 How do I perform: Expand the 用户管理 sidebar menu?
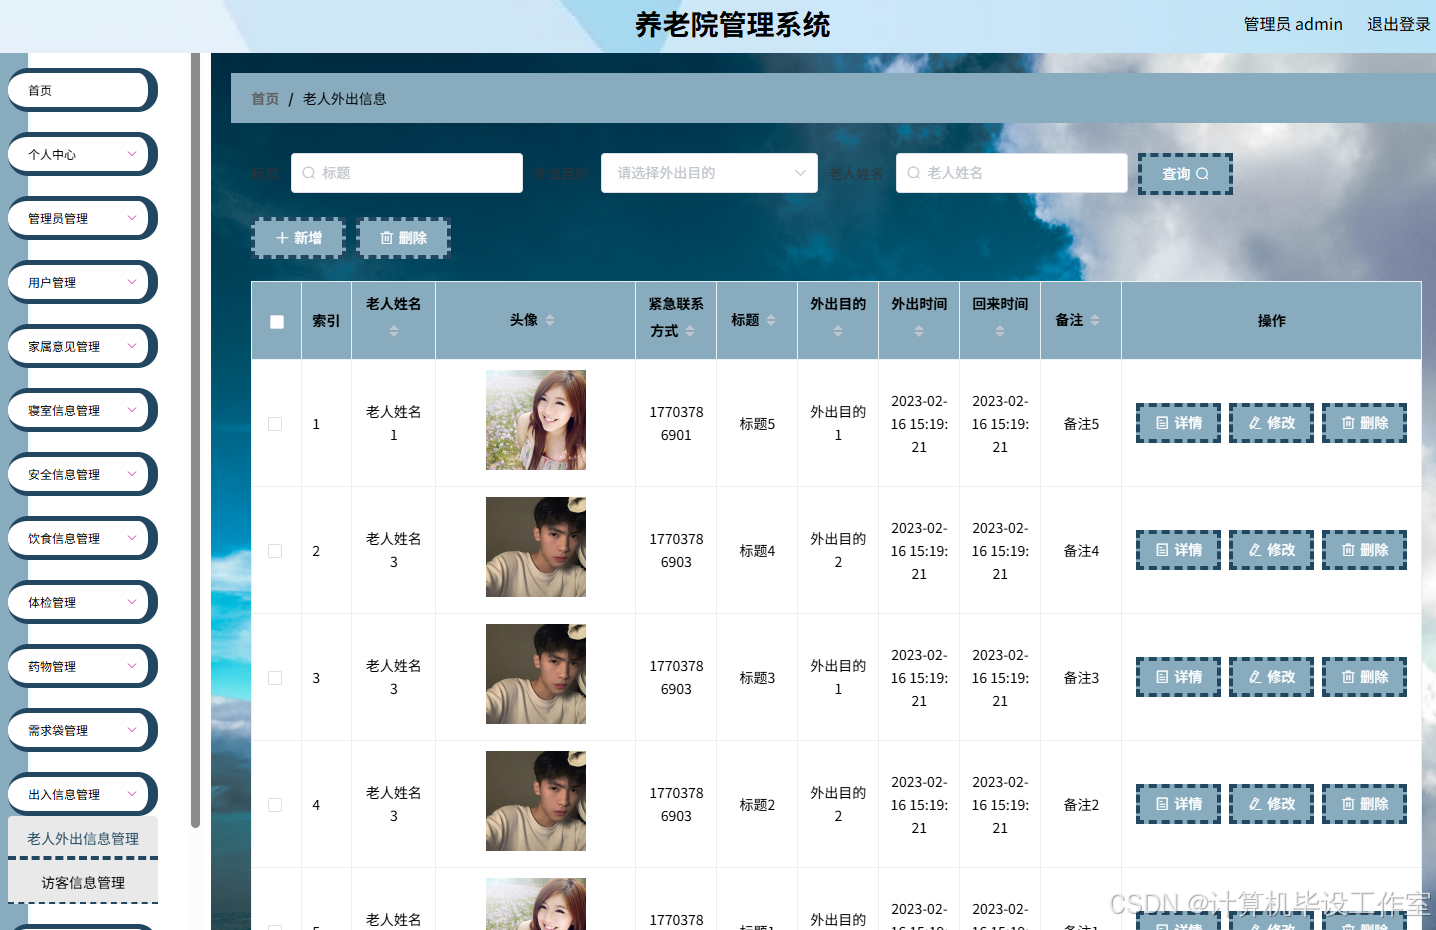(x=82, y=282)
